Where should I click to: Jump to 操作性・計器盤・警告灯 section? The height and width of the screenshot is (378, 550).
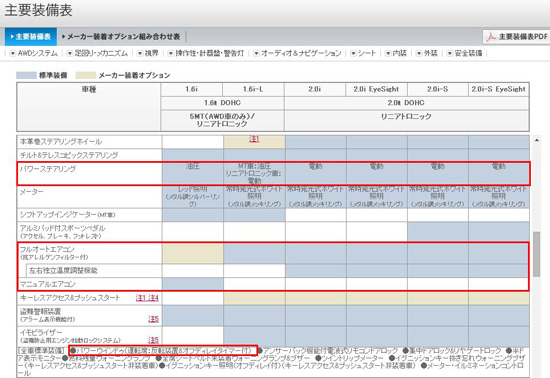coord(206,53)
